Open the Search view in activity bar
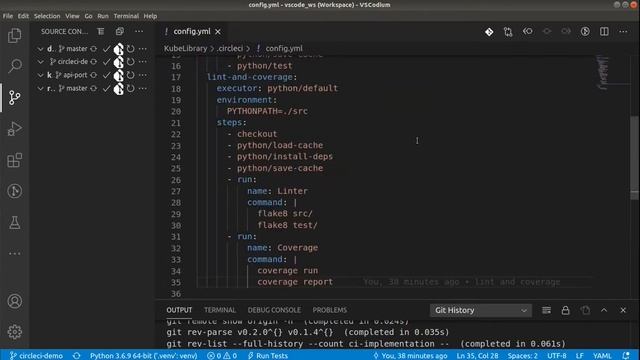This screenshot has height=360, width=640. click(15, 65)
